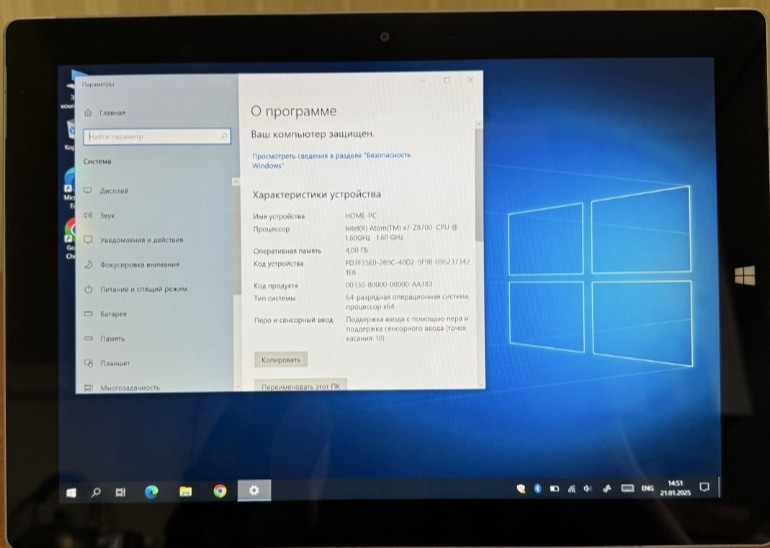Follow the Безопасность Windows details link
This screenshot has width=770, height=548.
[x=331, y=160]
